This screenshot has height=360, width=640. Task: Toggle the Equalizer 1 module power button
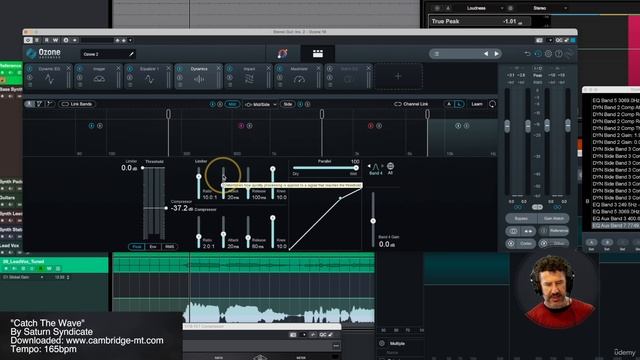pyautogui.click(x=130, y=69)
